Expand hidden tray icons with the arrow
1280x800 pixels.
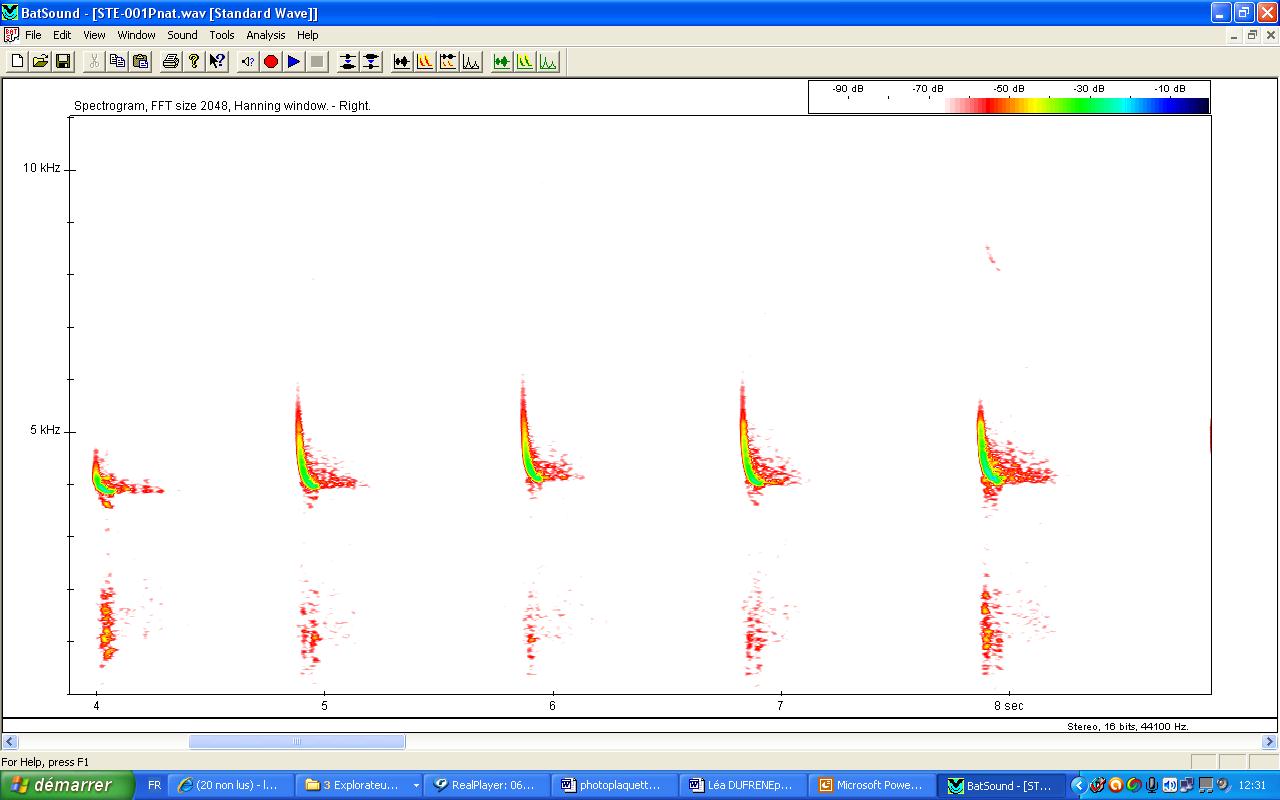coord(1079,785)
